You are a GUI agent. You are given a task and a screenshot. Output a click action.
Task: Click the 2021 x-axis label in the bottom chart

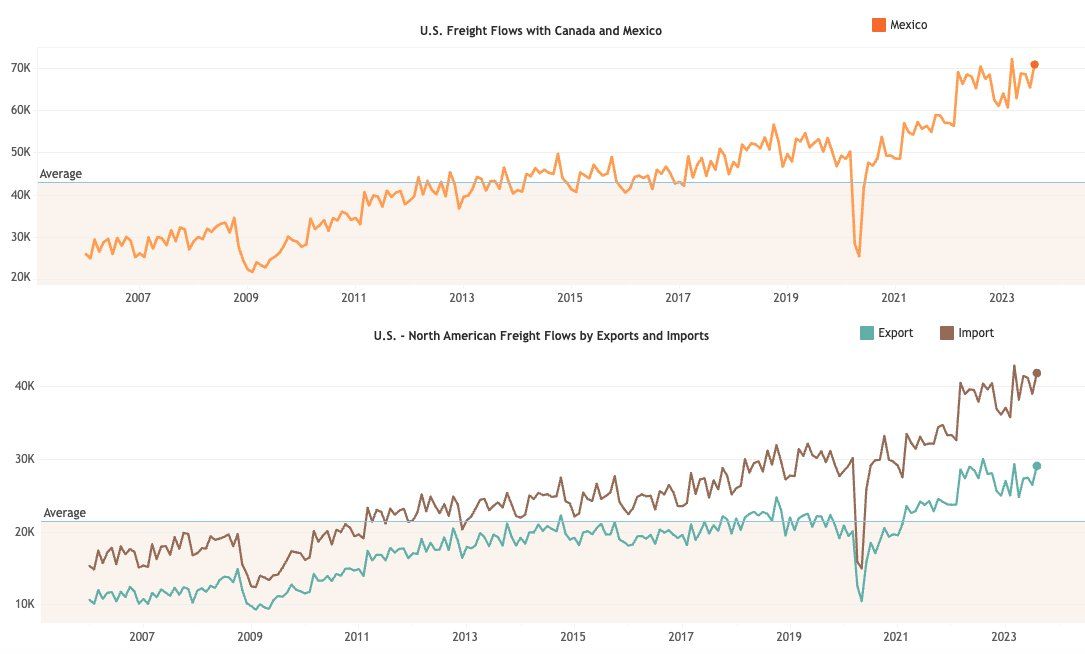point(896,636)
